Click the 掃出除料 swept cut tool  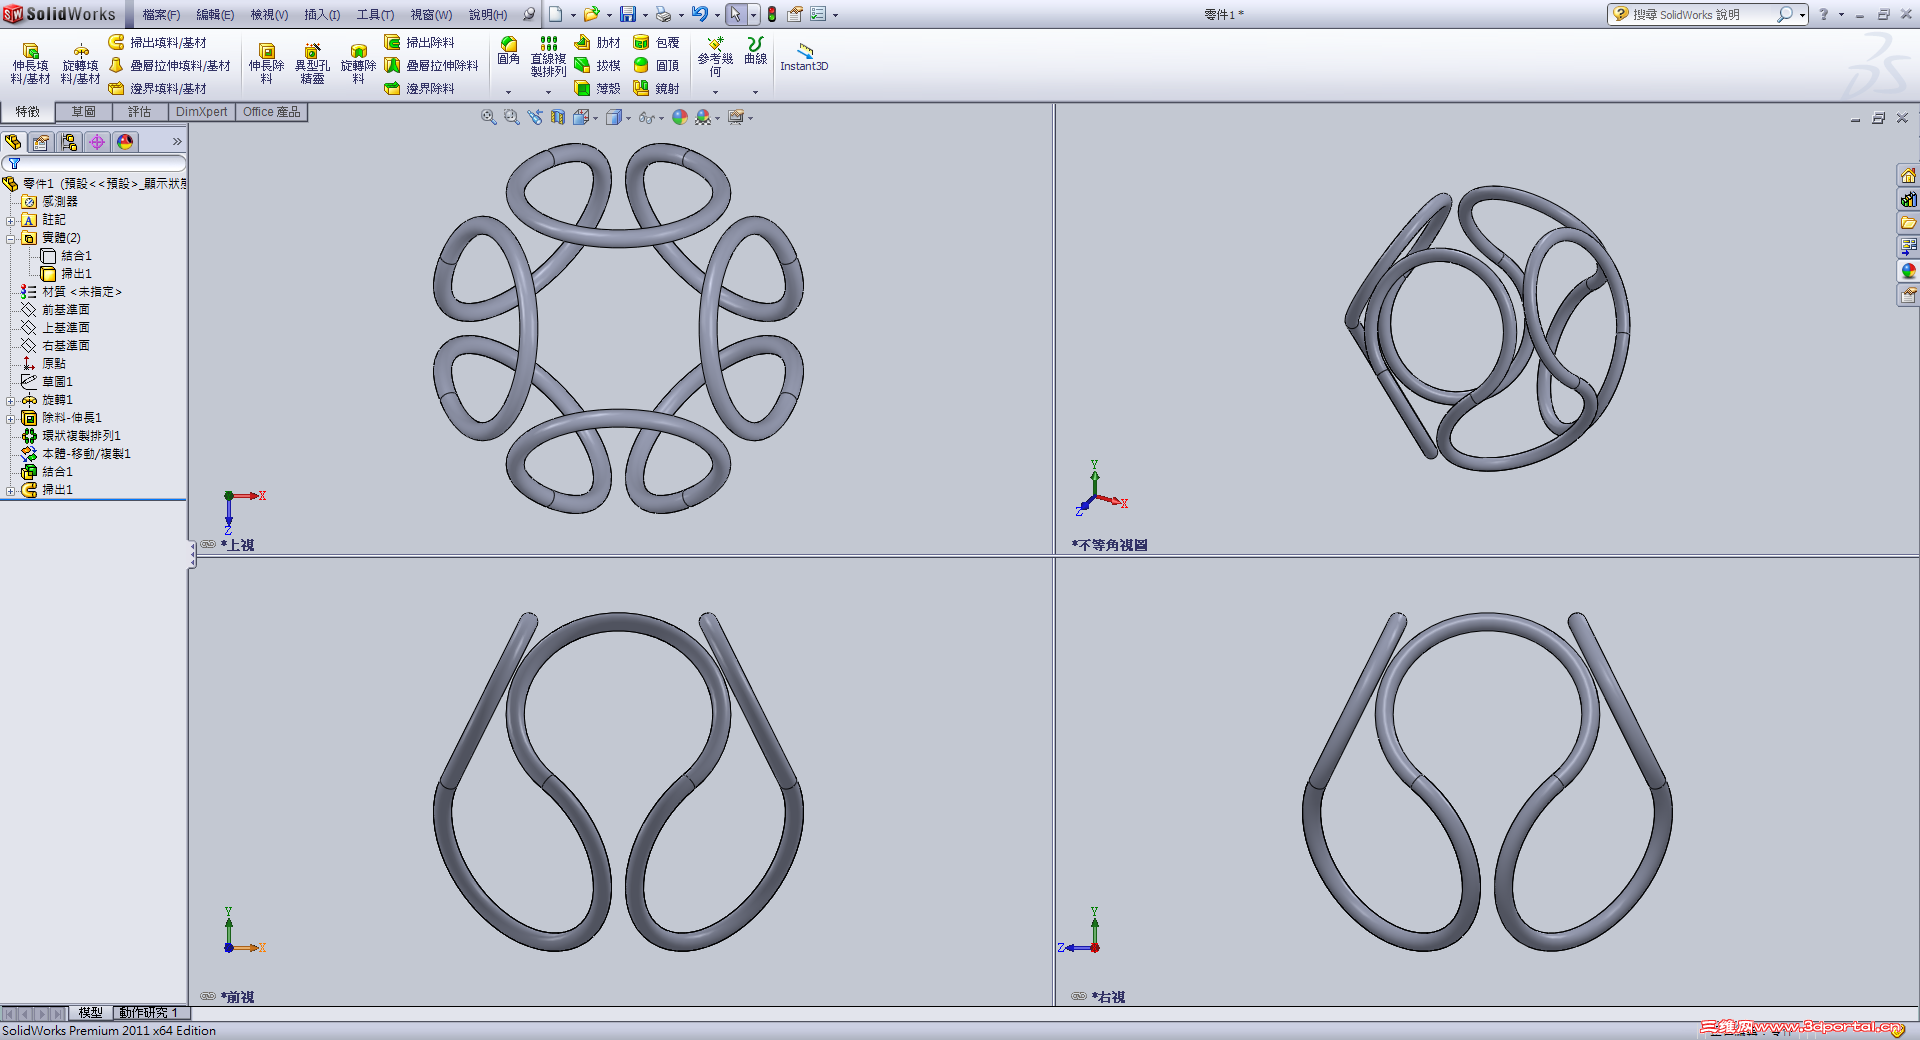420,42
